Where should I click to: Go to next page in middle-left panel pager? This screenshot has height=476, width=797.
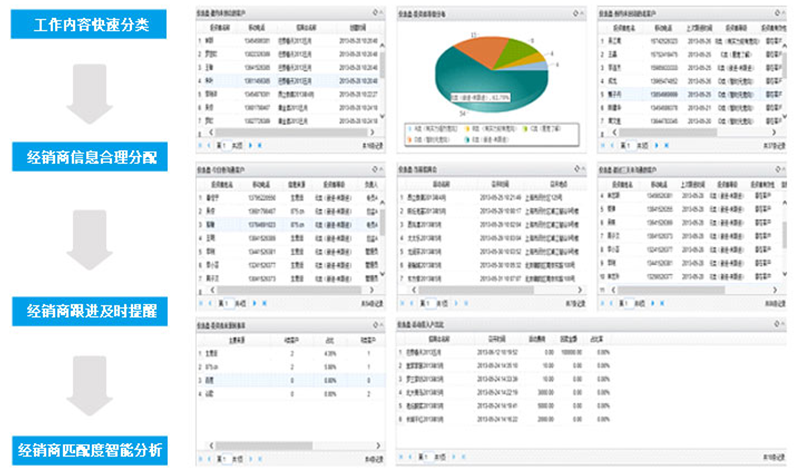click(x=254, y=300)
